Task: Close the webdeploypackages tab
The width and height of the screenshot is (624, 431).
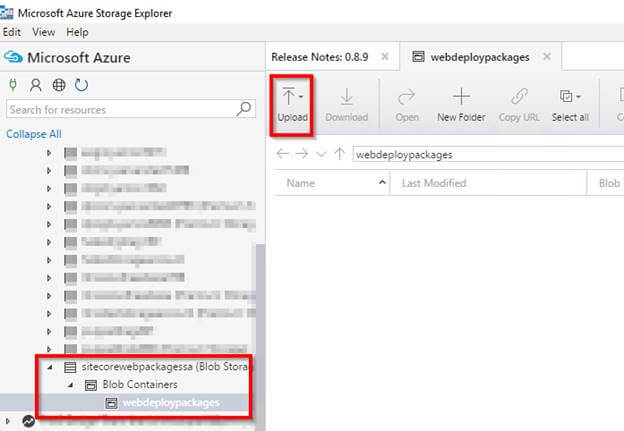Action: pos(547,57)
